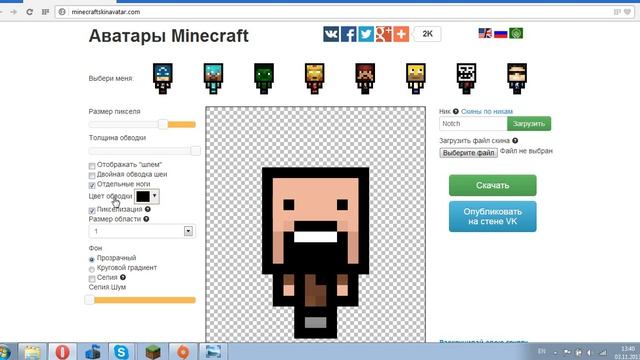Click the green flag language icon
640x360 pixels.
pos(516,33)
